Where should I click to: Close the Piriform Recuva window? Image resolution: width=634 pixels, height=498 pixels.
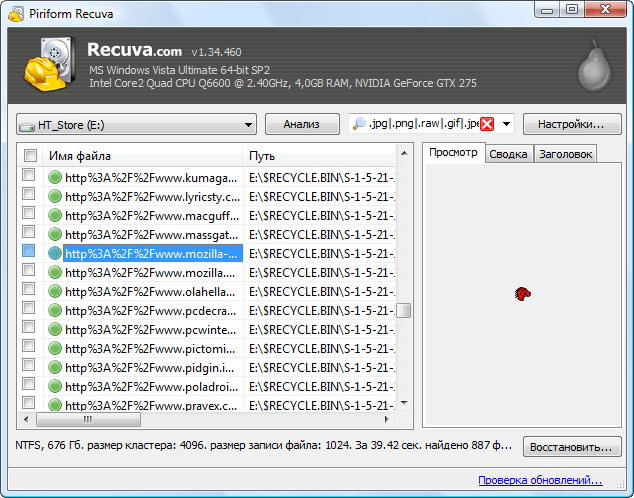(605, 10)
